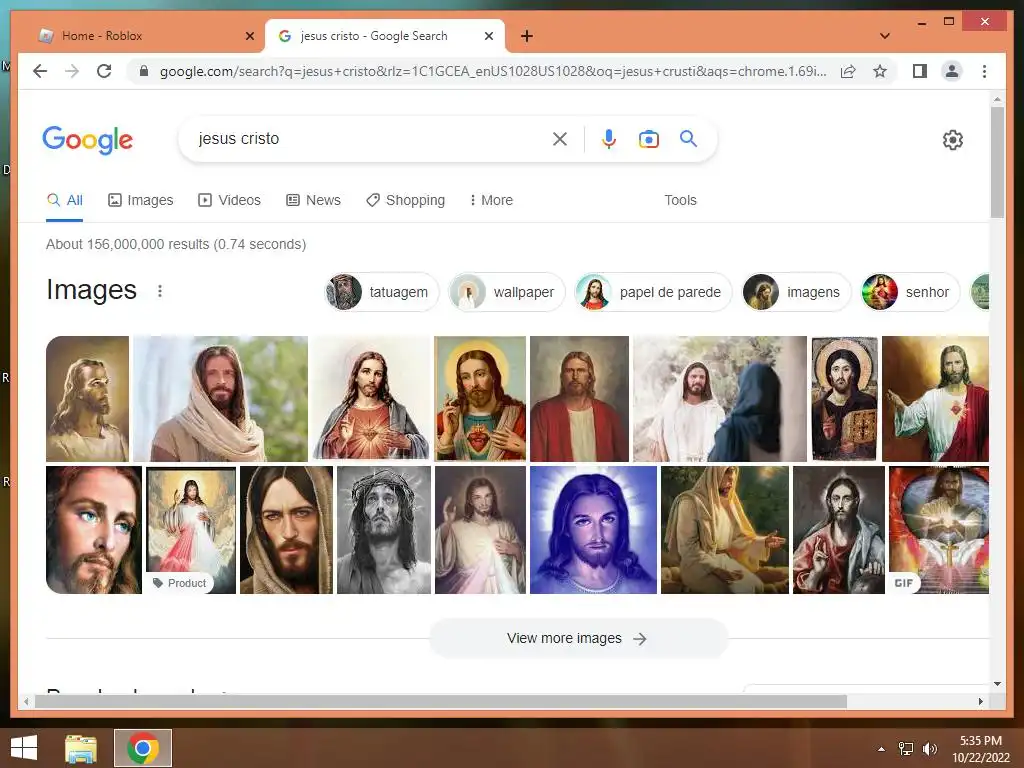The height and width of the screenshot is (768, 1024).
Task: Open File Explorer from taskbar
Action: (x=81, y=748)
